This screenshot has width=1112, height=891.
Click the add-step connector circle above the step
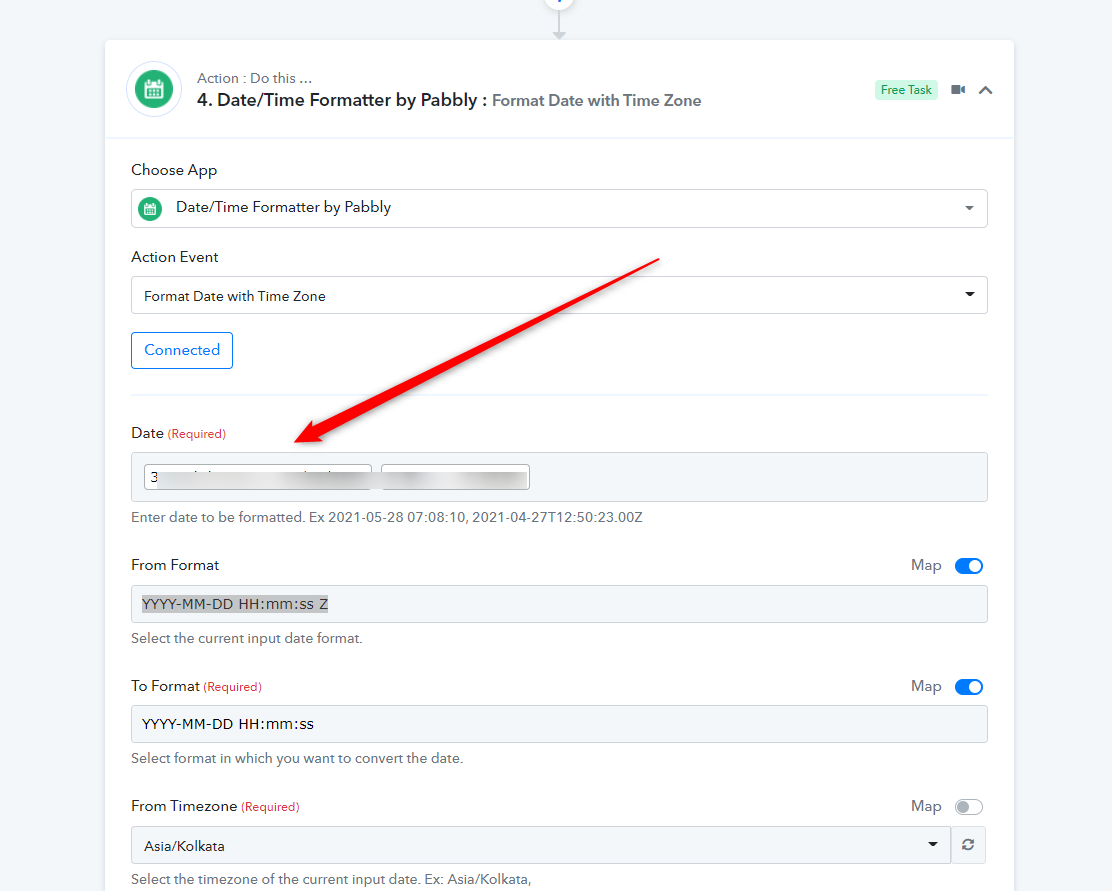pos(559,3)
